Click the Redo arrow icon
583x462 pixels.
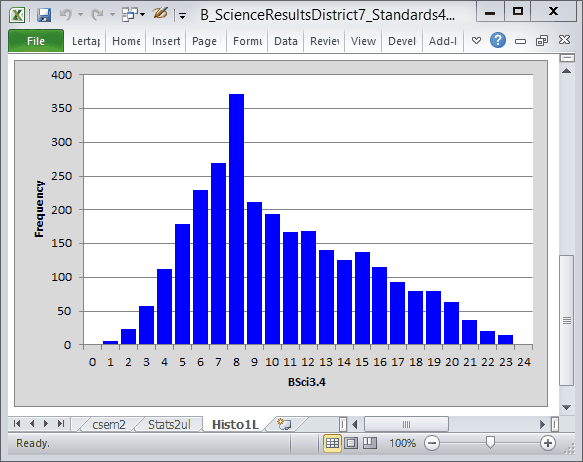98,15
